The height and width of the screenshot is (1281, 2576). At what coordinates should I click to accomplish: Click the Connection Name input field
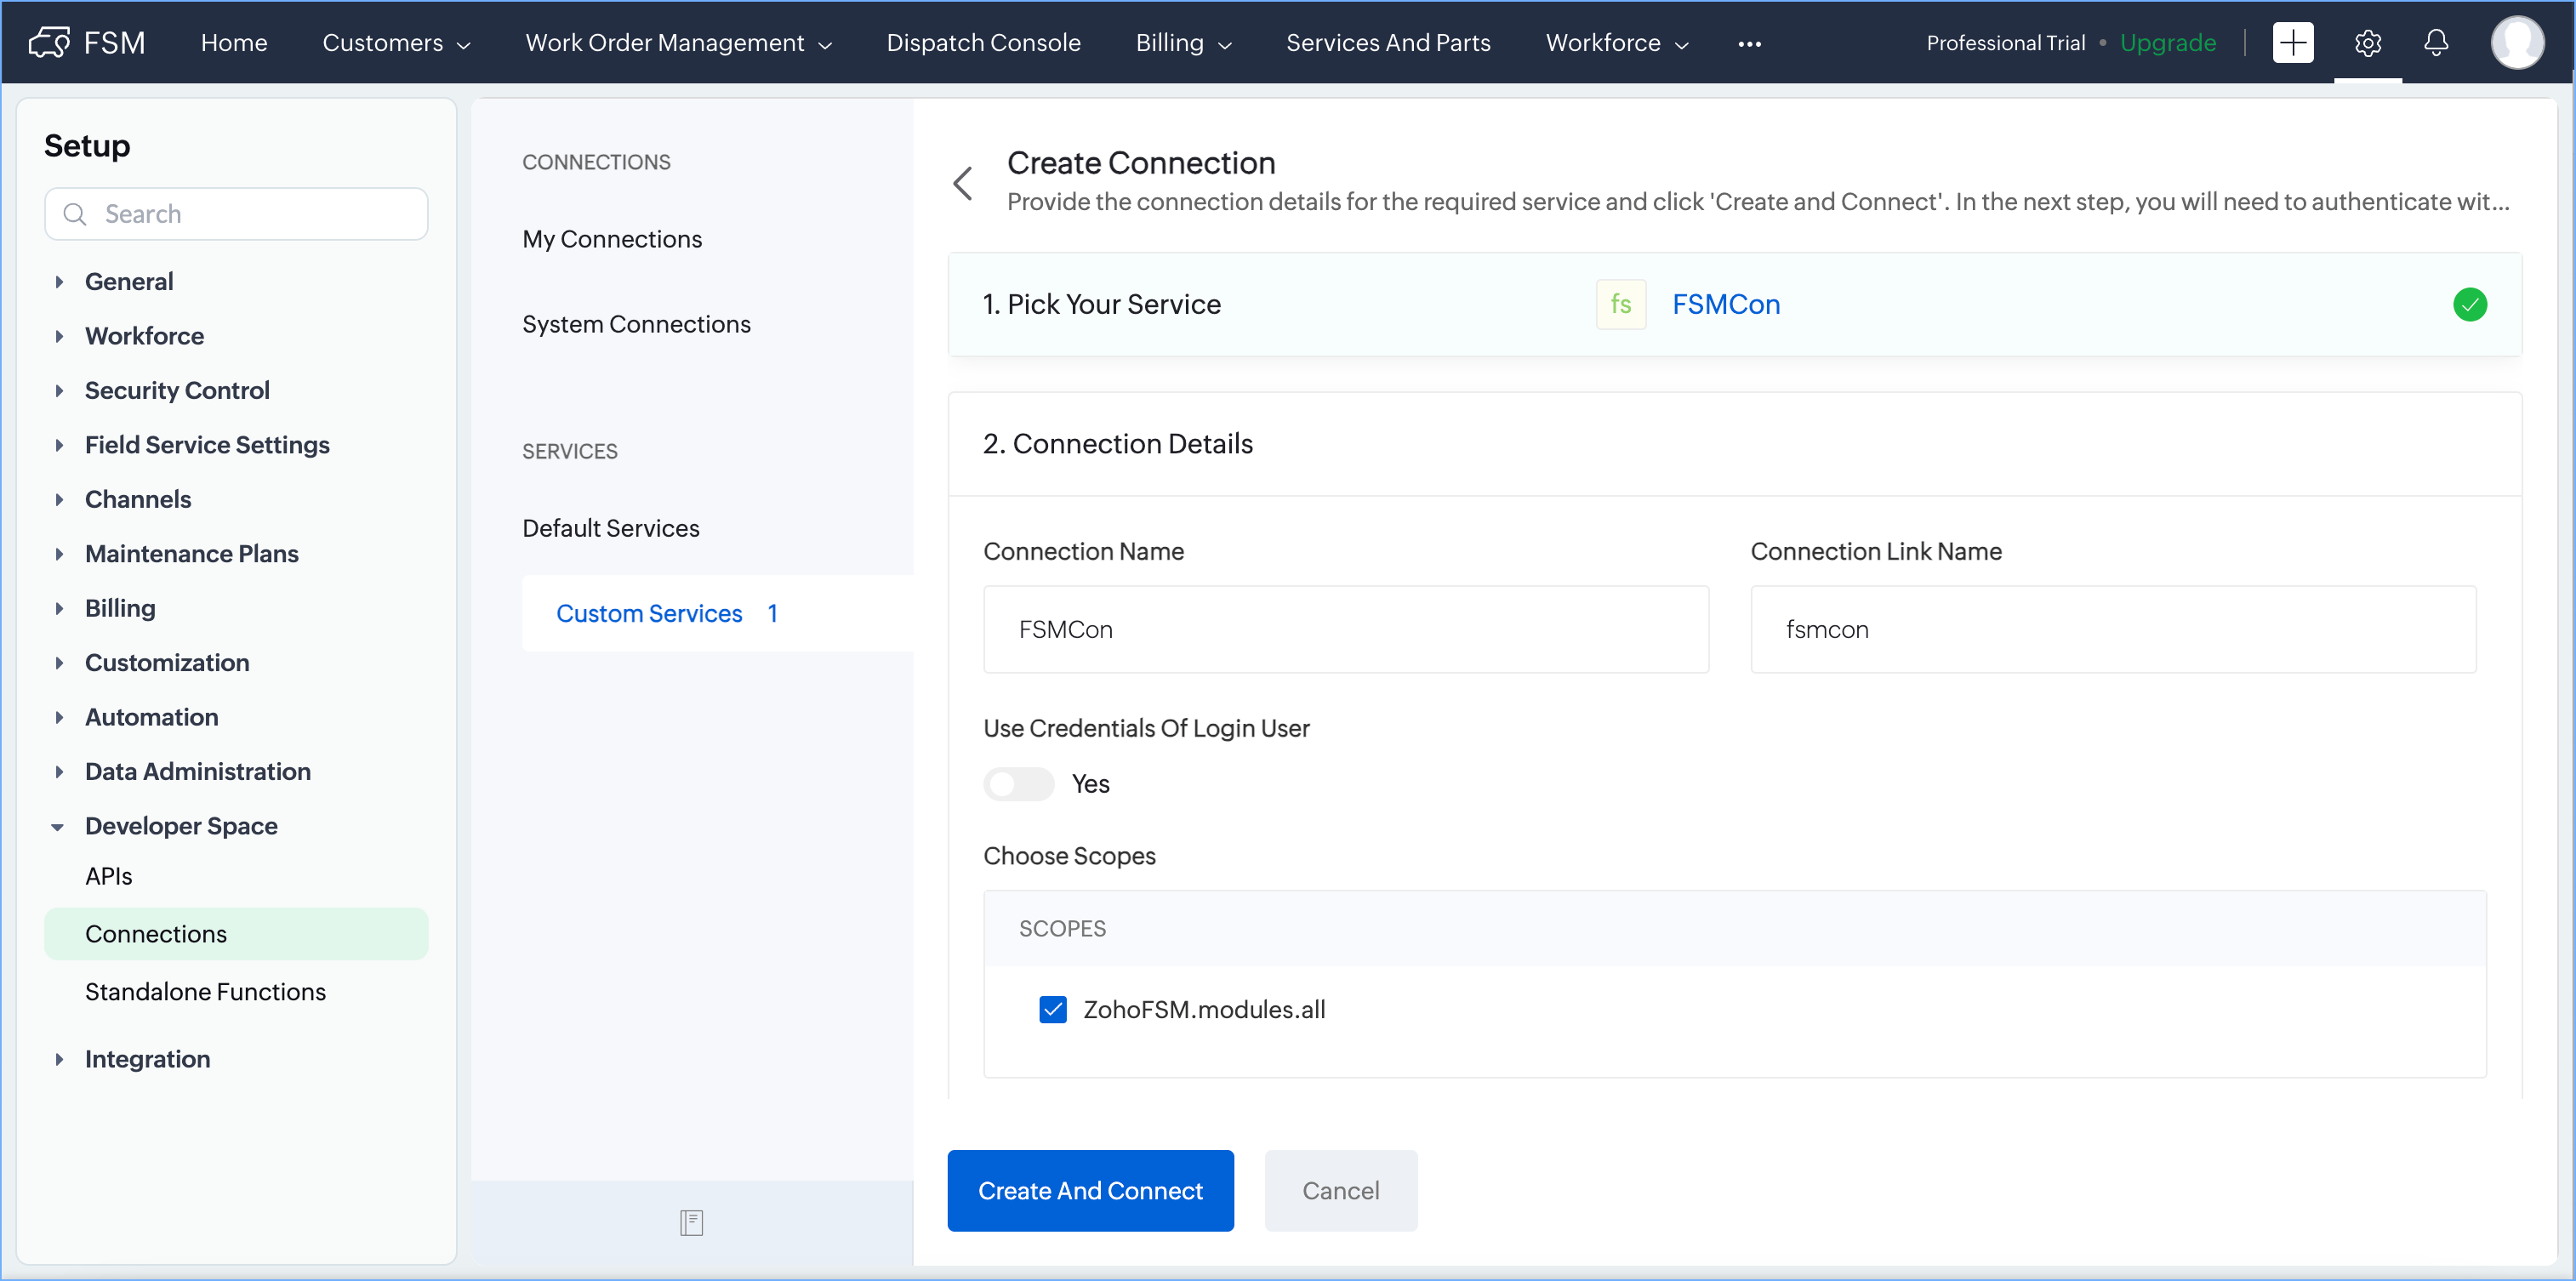tap(1345, 629)
